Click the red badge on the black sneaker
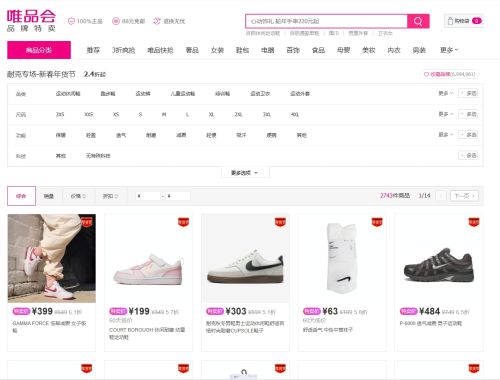The height and width of the screenshot is (380, 500). coord(474,222)
